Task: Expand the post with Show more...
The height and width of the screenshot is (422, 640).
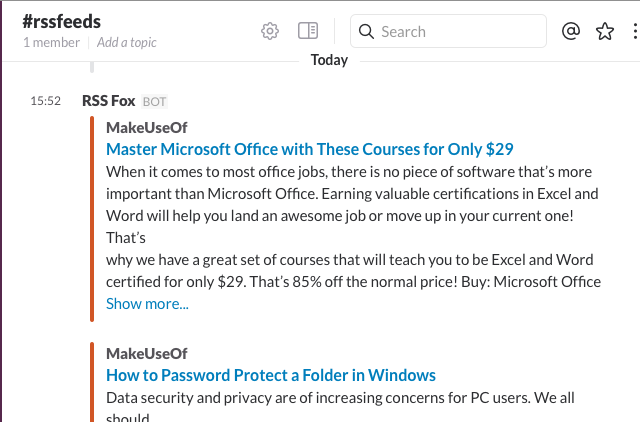Action: 147,304
